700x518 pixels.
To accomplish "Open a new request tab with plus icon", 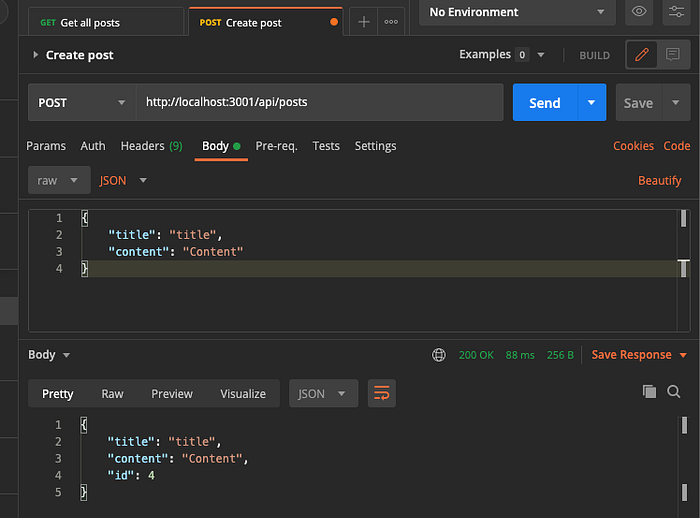I will tap(363, 22).
